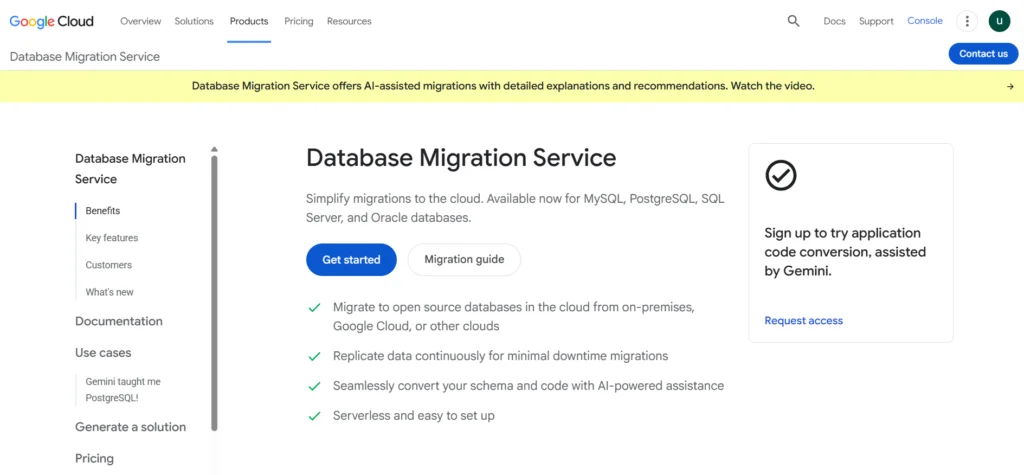
Task: Open search with the magnifier icon
Action: [x=793, y=21]
